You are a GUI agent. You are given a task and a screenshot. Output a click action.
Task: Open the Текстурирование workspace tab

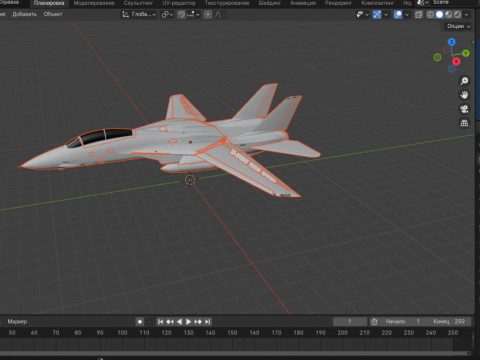(x=227, y=3)
